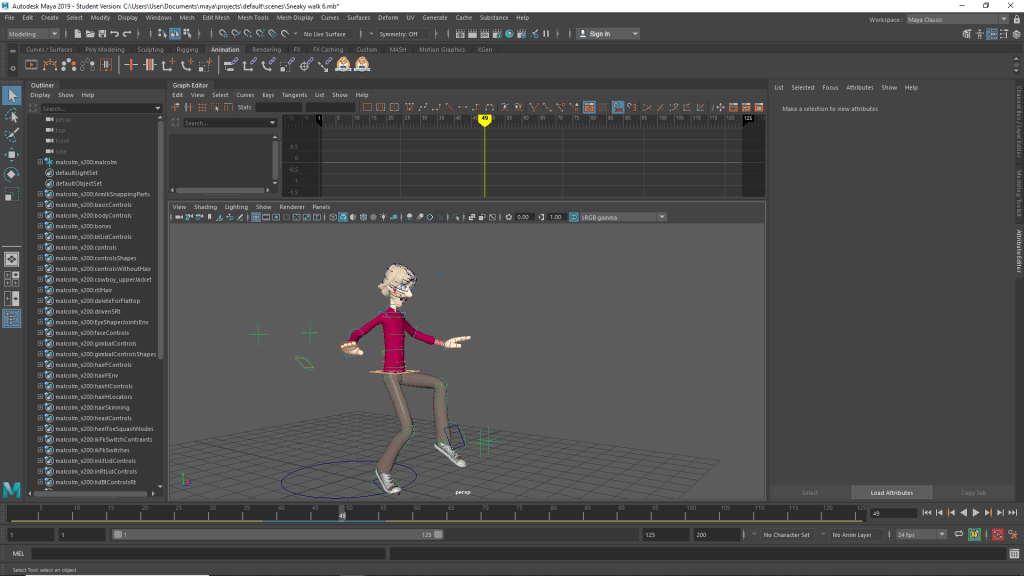Jump to end of playback range
Image resolution: width=1024 pixels, height=576 pixels.
(x=1011, y=513)
